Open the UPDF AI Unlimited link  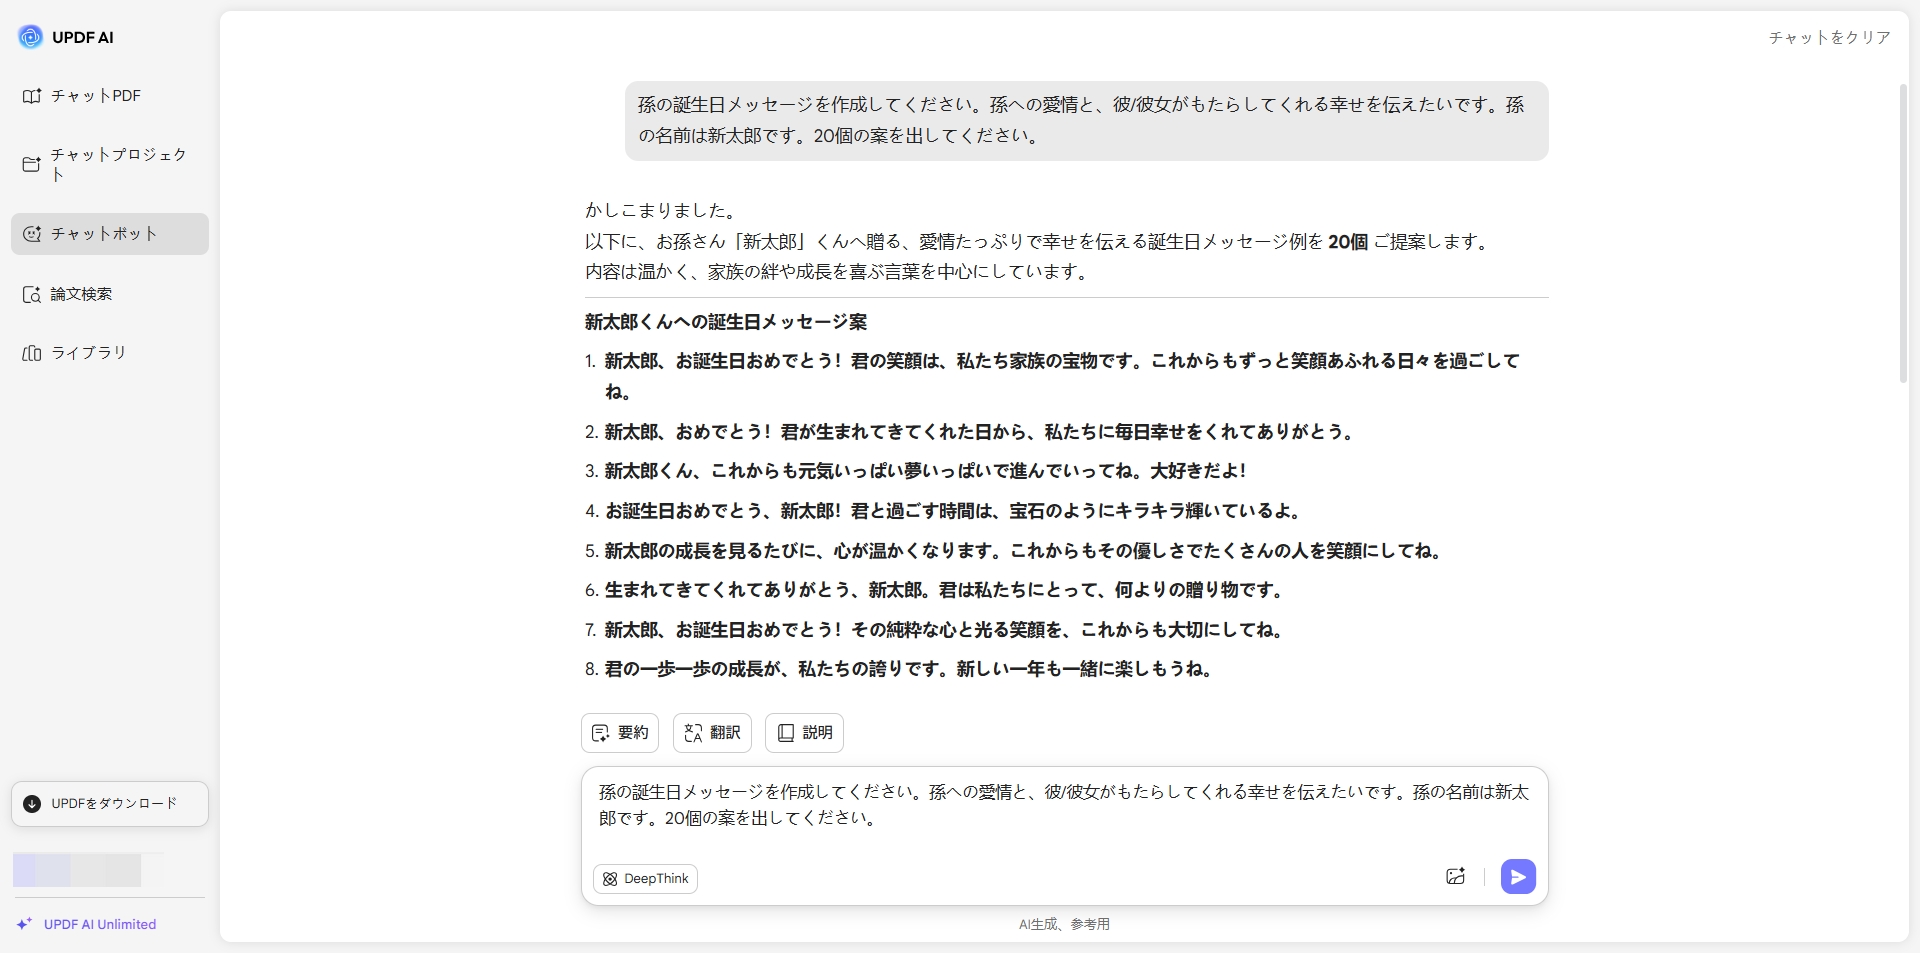click(99, 925)
